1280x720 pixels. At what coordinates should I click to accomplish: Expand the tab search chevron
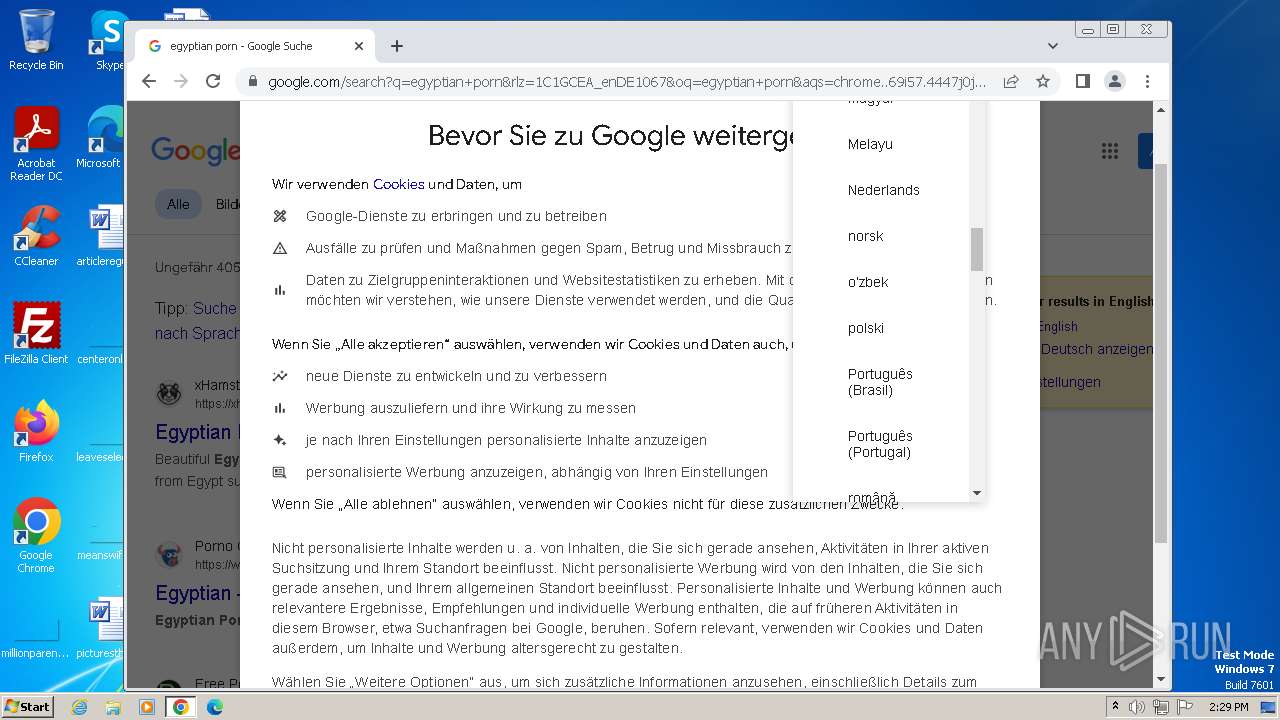tap(1053, 46)
